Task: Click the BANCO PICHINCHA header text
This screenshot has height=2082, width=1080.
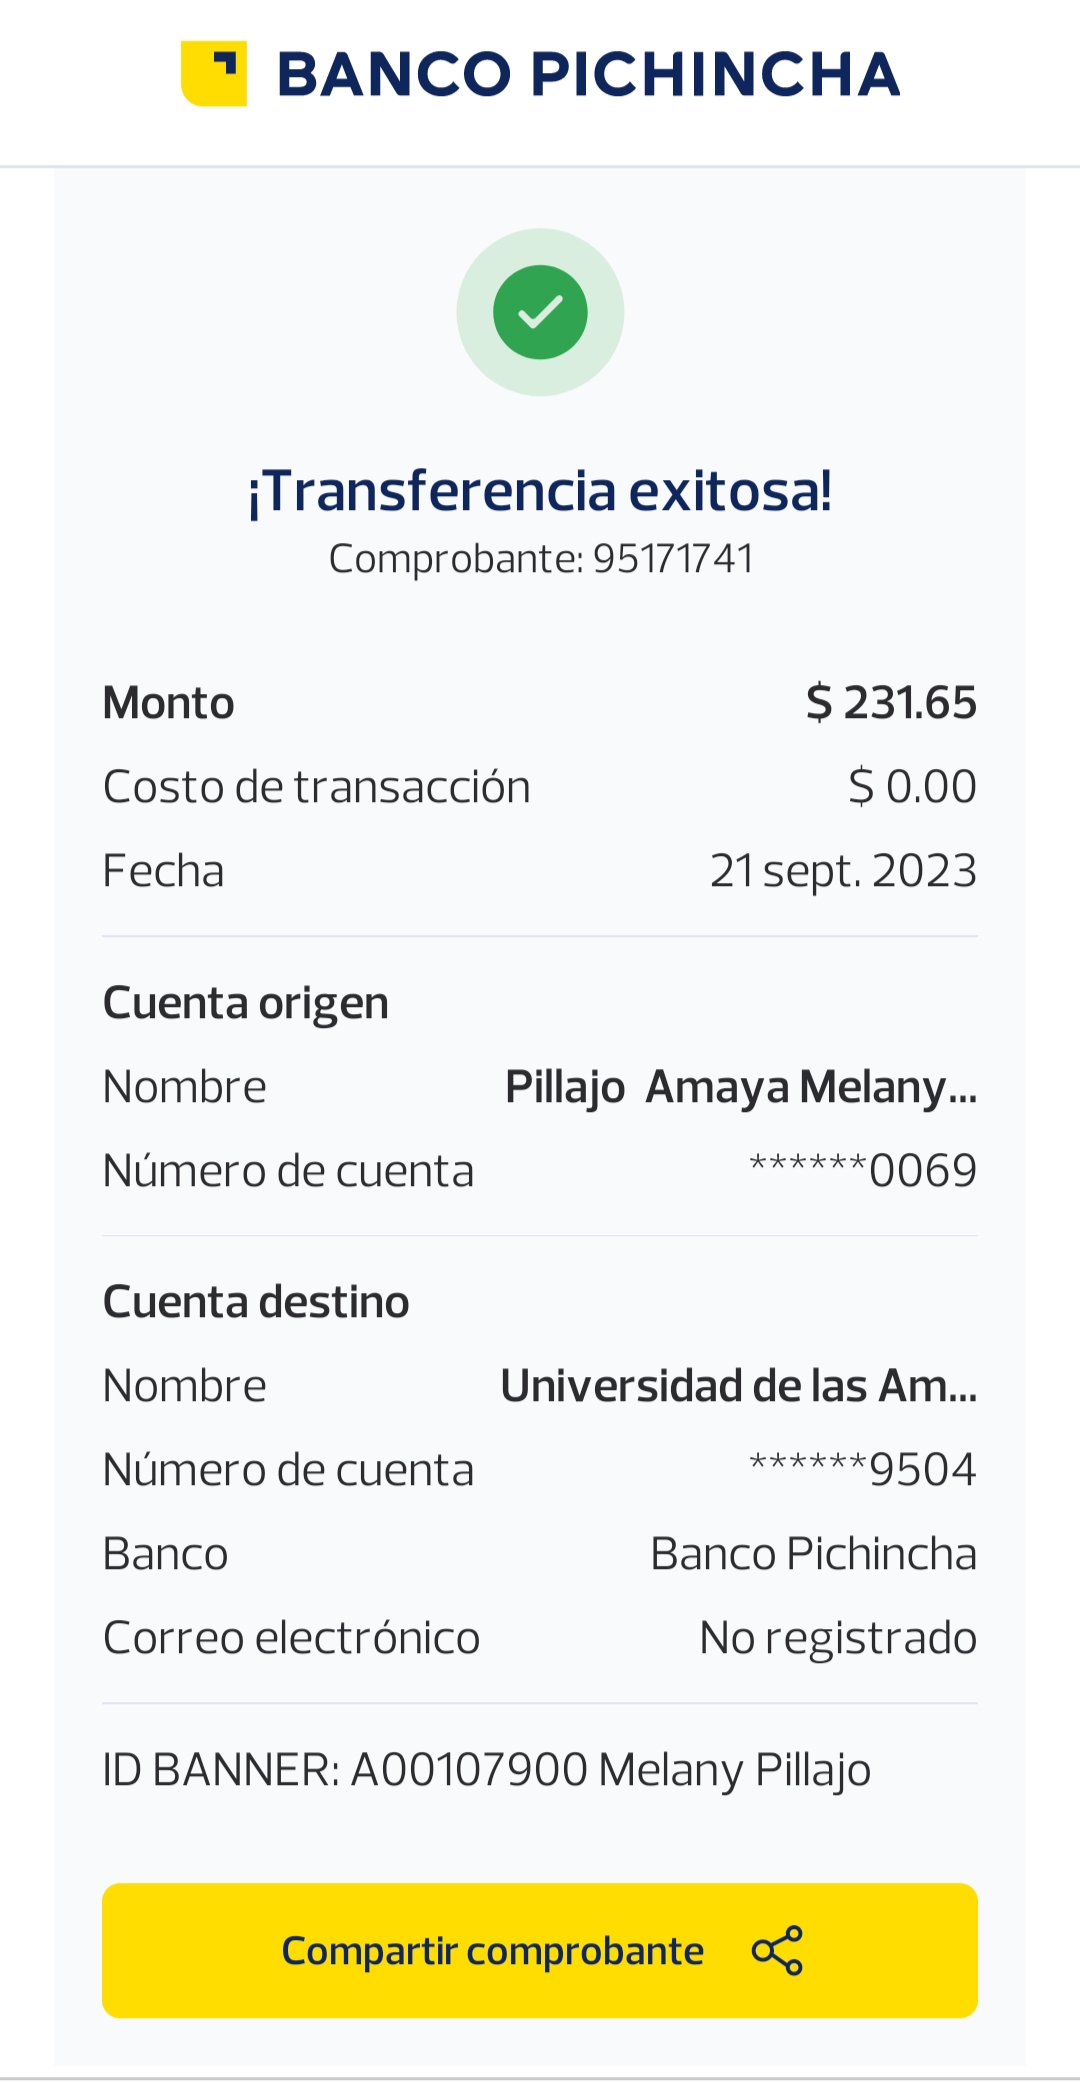Action: click(588, 75)
